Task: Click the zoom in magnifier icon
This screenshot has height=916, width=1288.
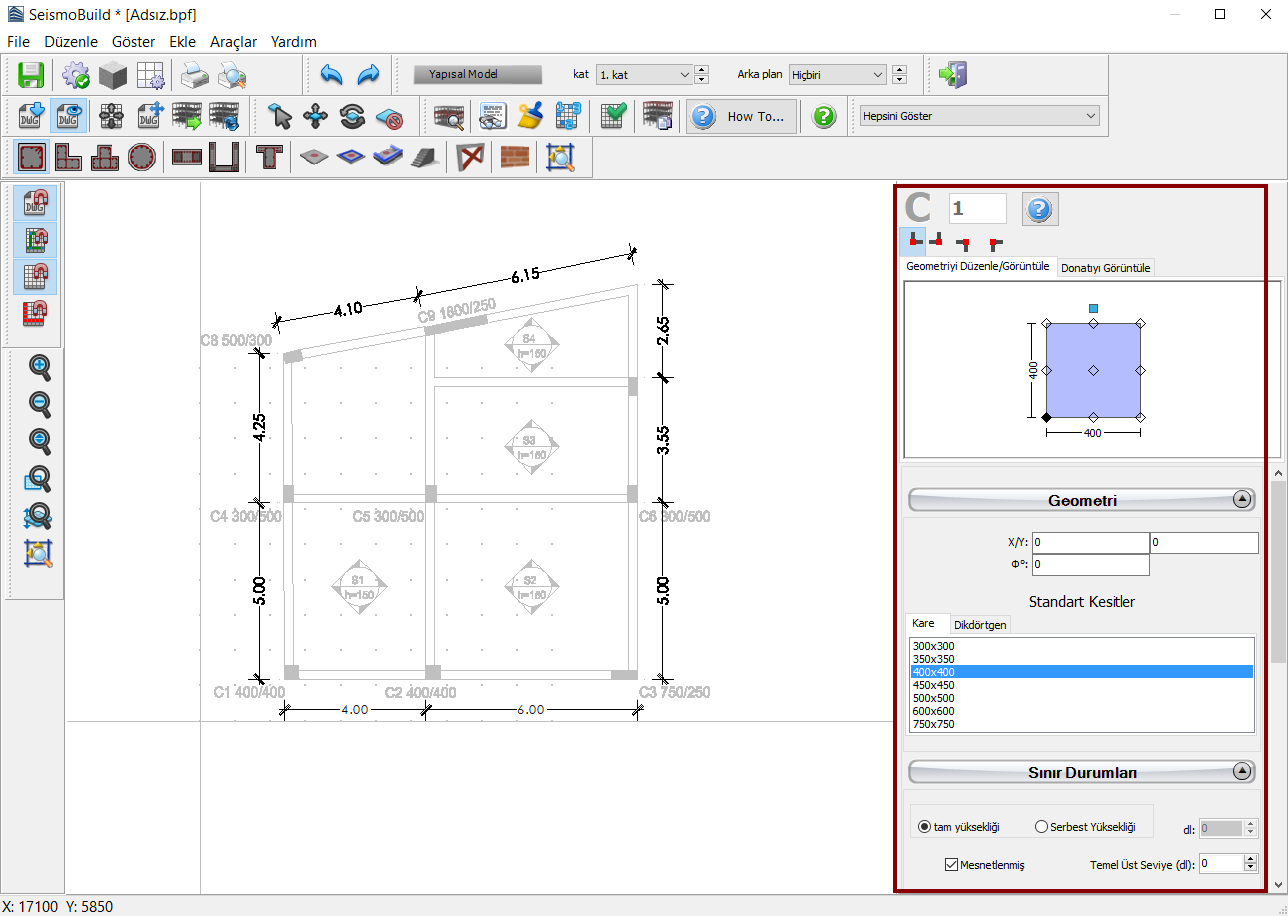Action: pos(40,368)
